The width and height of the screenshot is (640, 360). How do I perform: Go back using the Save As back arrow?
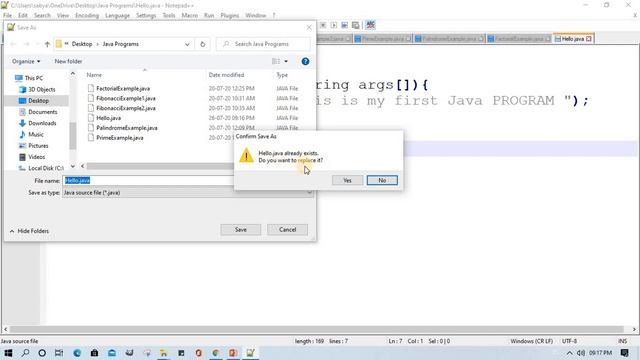tap(13, 44)
